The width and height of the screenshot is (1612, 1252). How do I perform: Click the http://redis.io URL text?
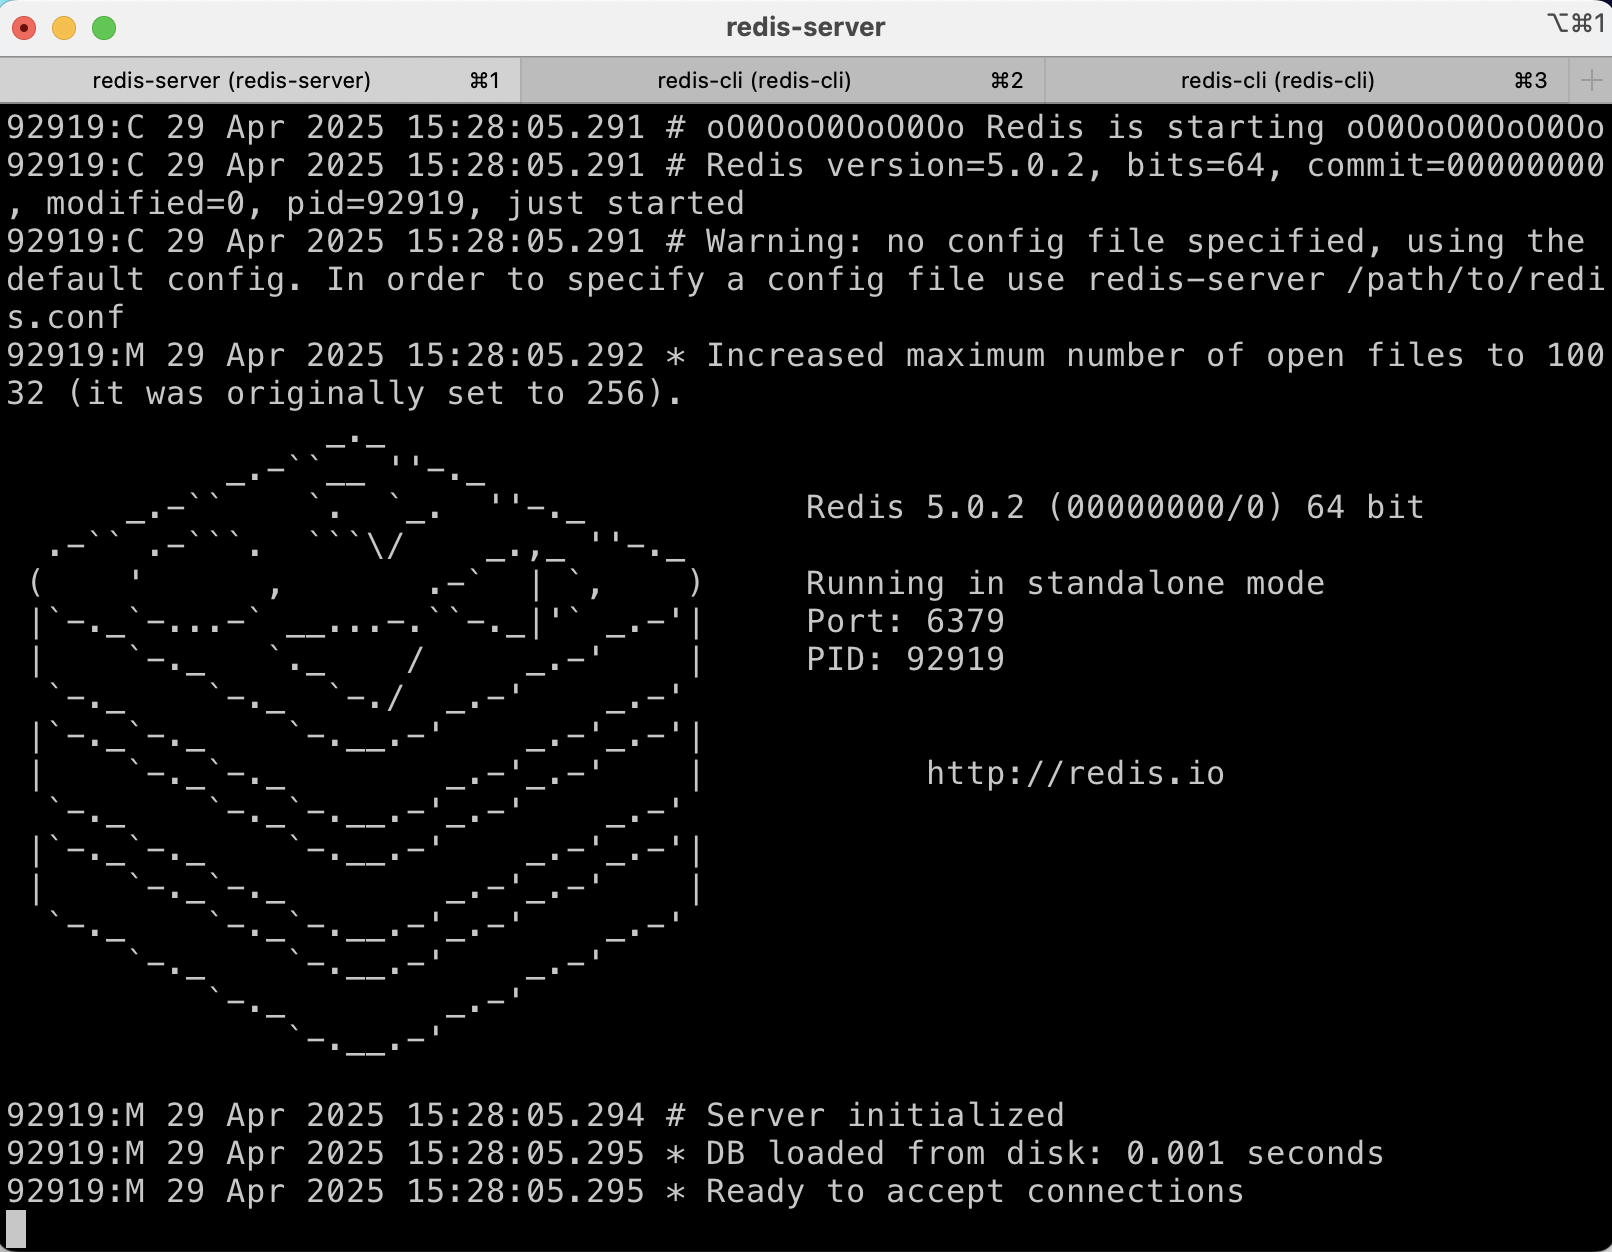tap(1075, 773)
